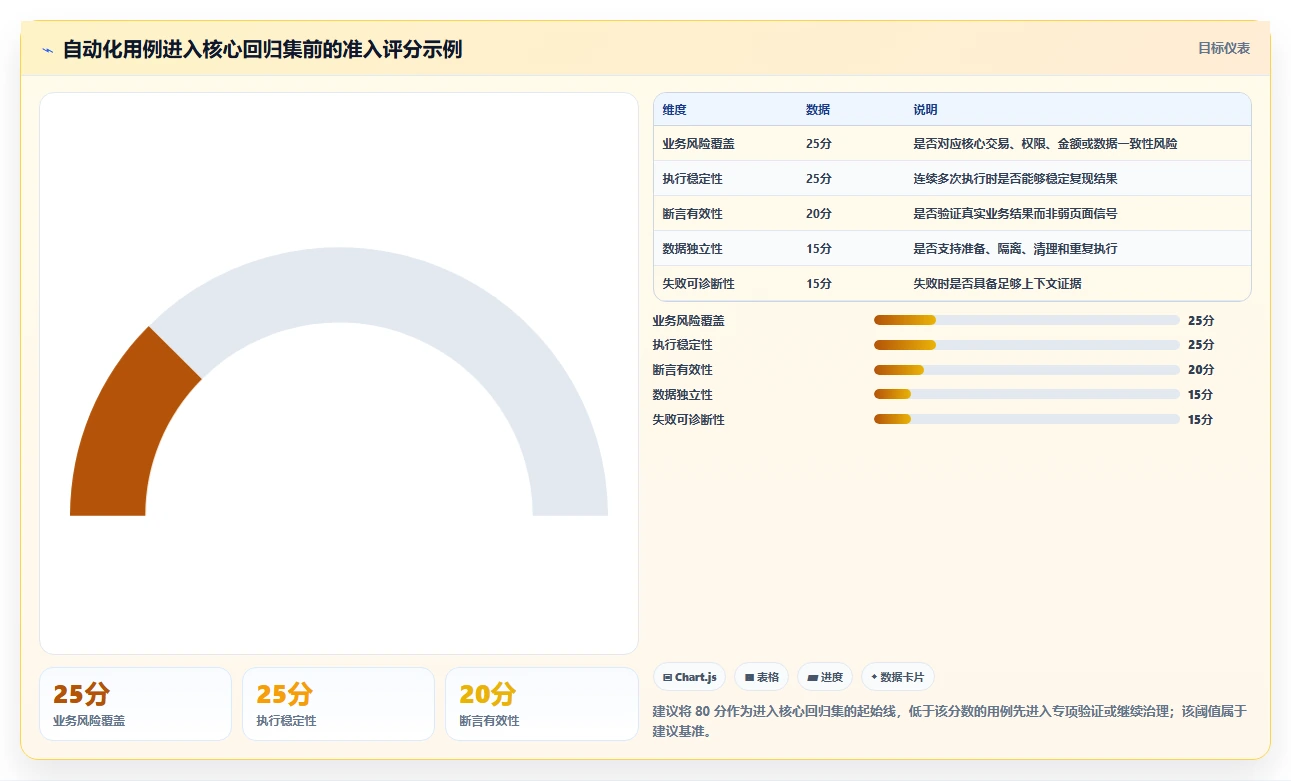Click the 断言有效性 progress bar
Image resolution: width=1291 pixels, height=781 pixels.
tap(1027, 370)
